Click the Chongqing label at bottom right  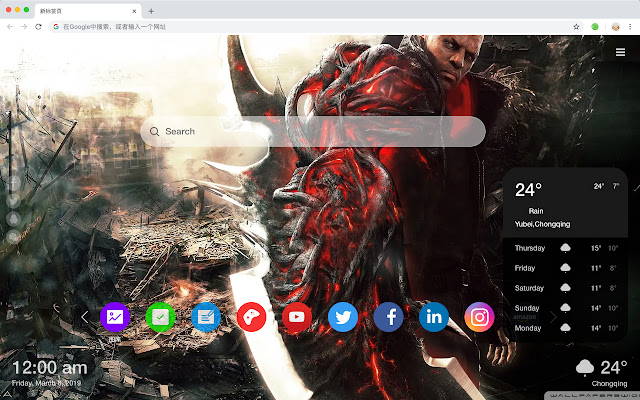(609, 384)
